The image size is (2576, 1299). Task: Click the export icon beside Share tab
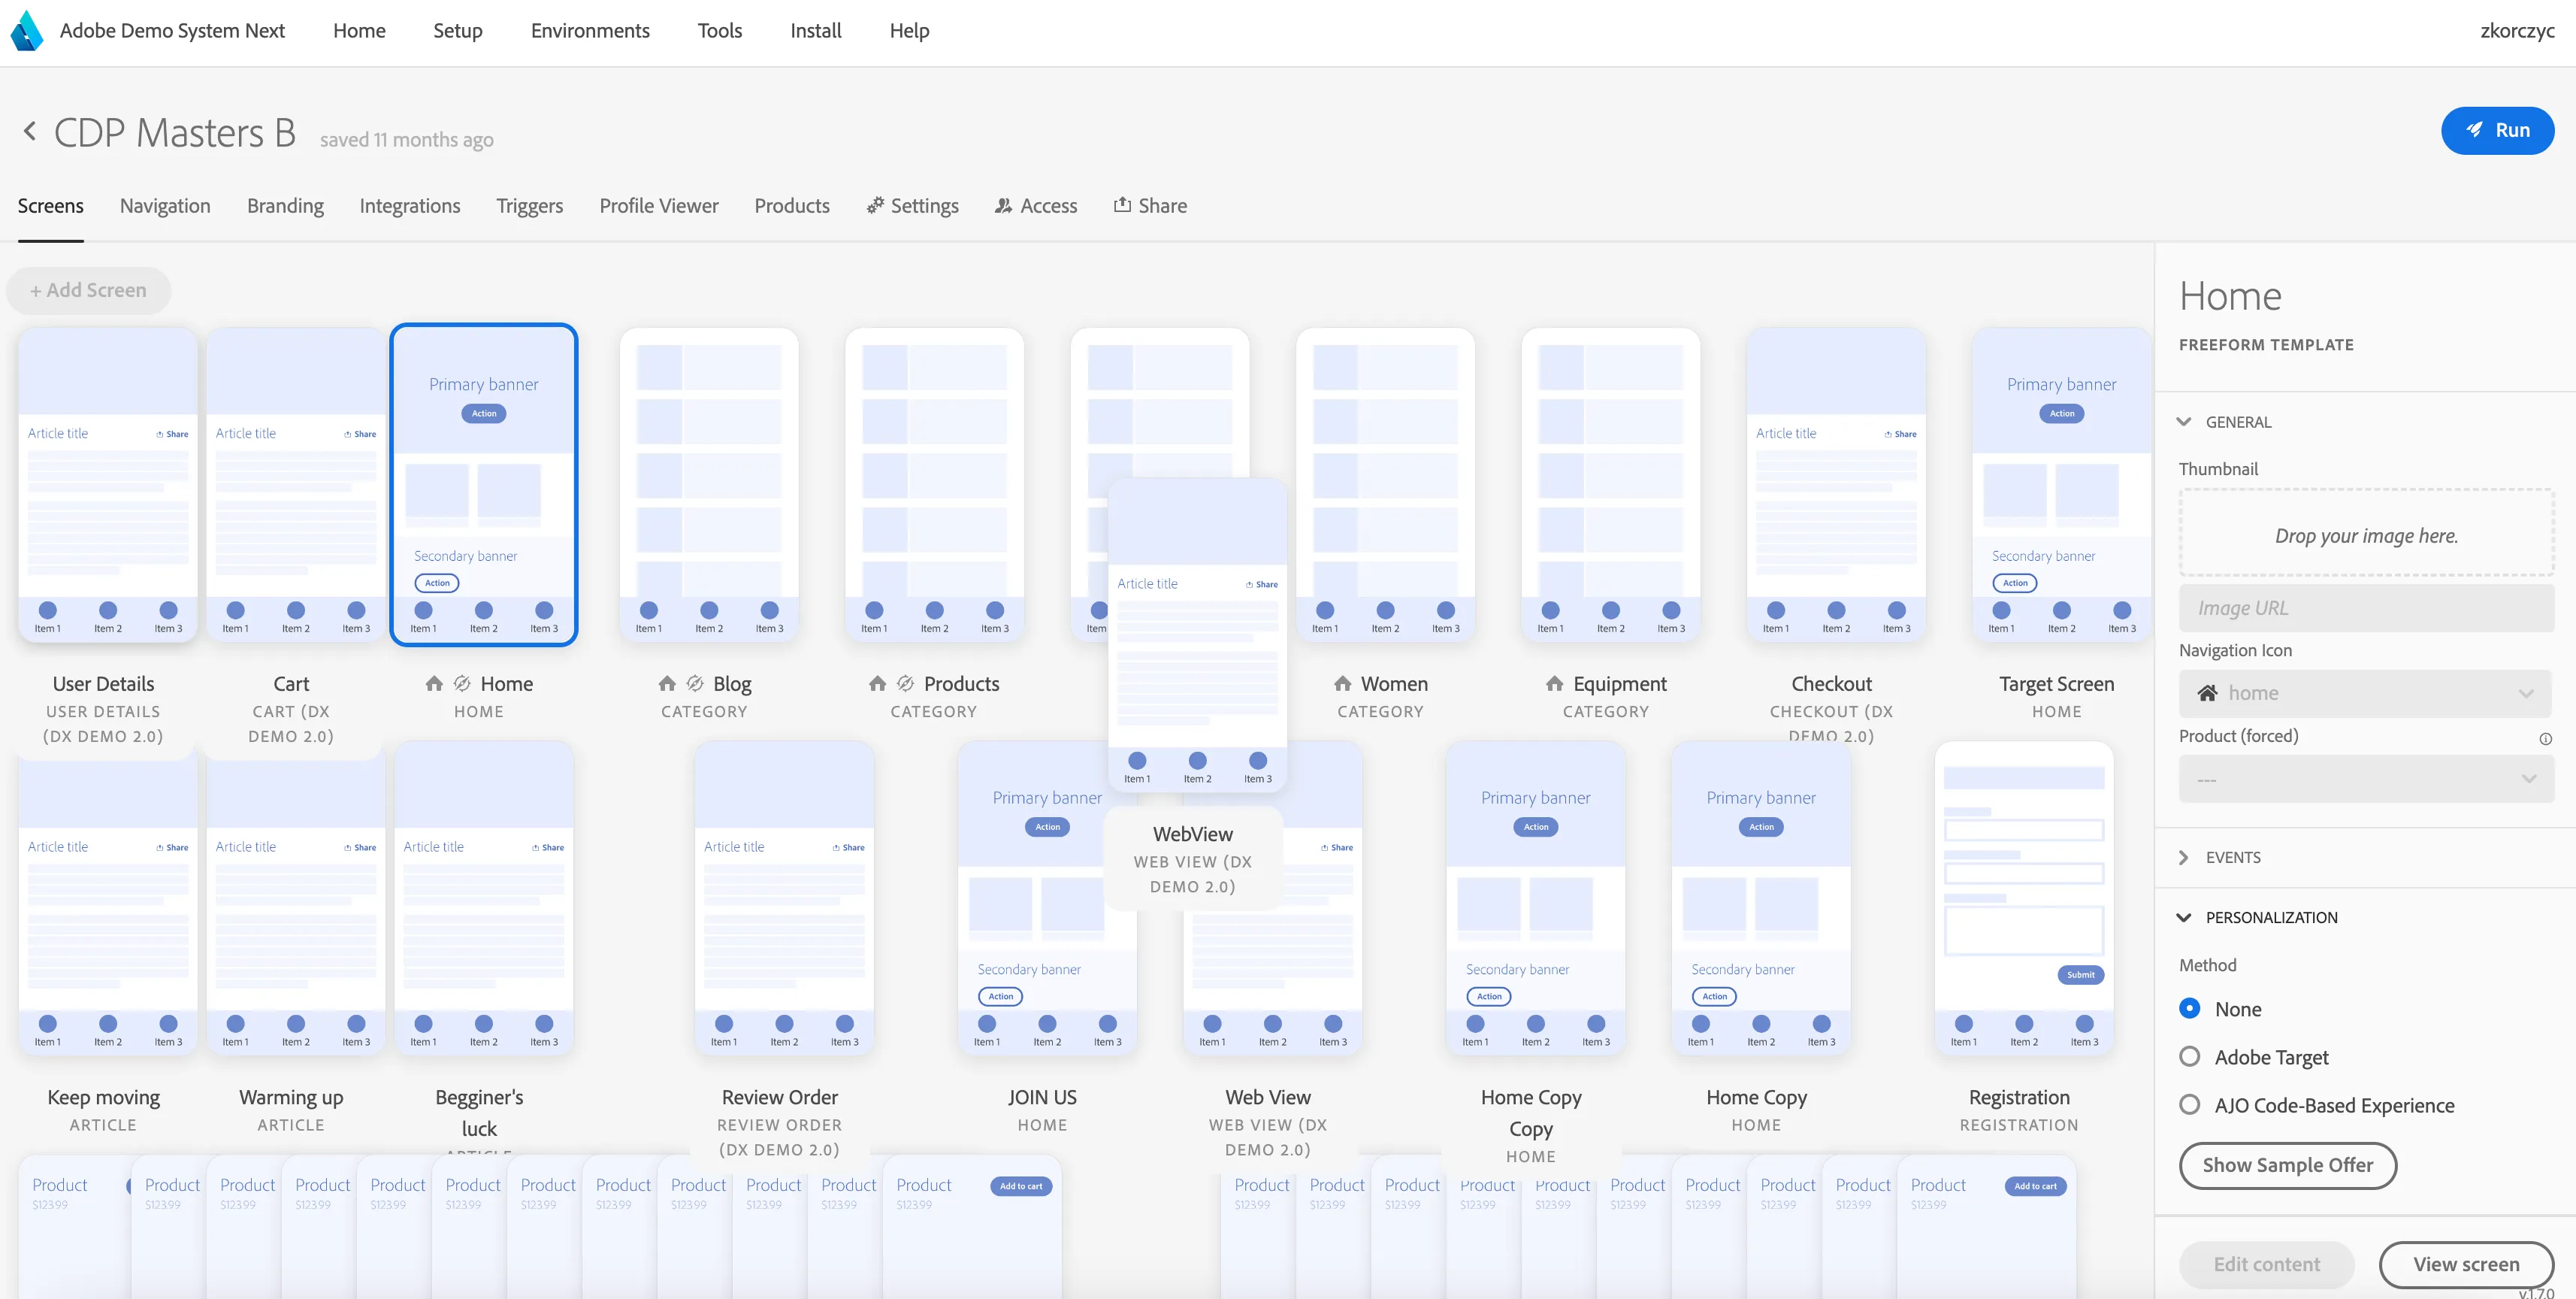click(x=1122, y=204)
